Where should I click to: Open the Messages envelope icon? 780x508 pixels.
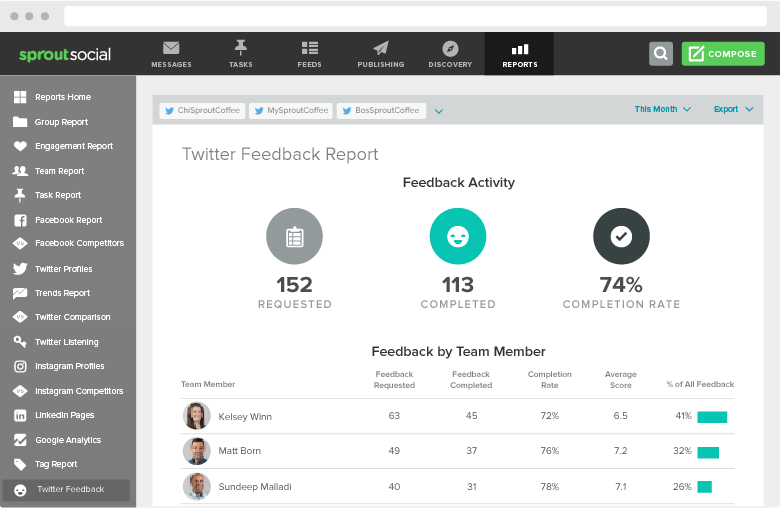pyautogui.click(x=171, y=48)
